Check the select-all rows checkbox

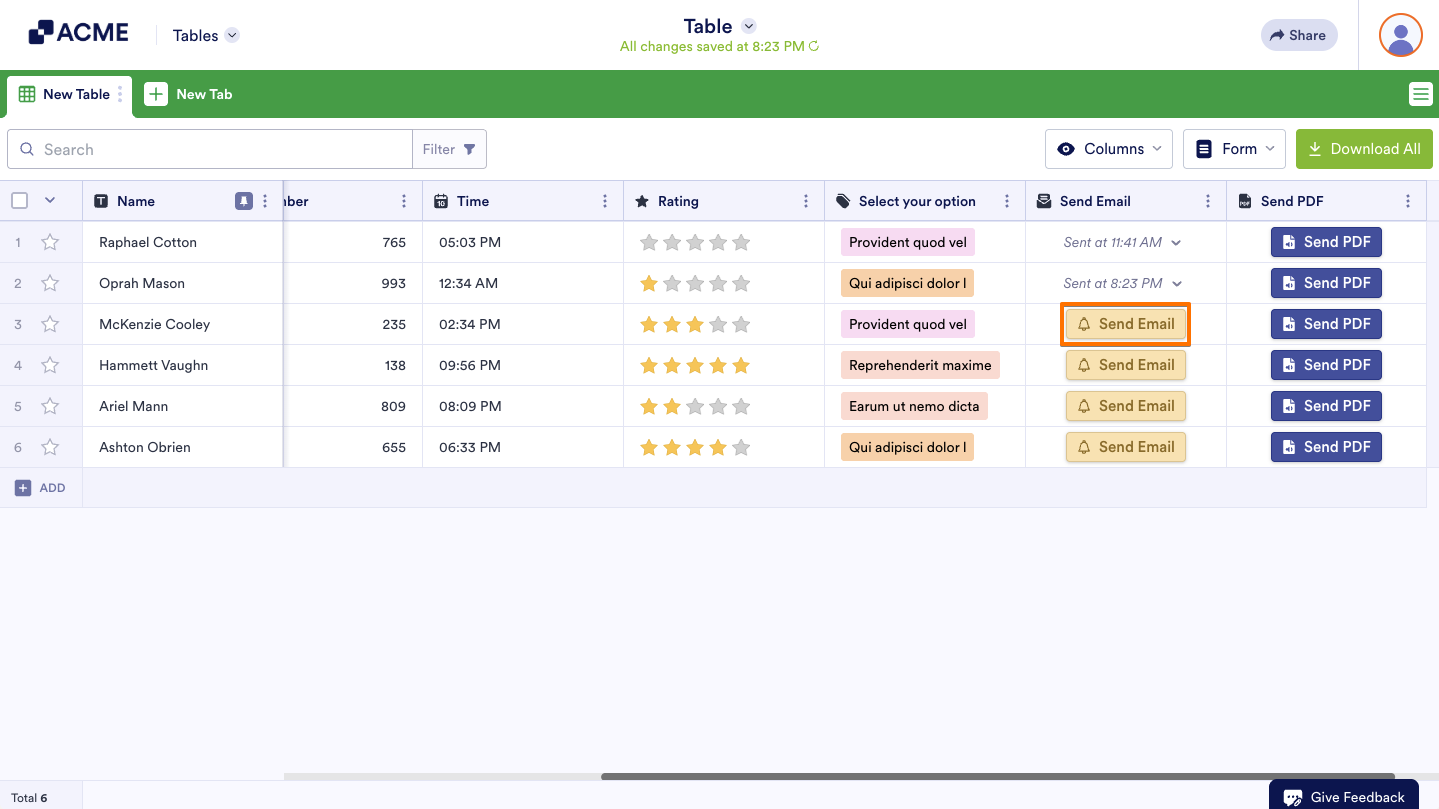(x=19, y=201)
